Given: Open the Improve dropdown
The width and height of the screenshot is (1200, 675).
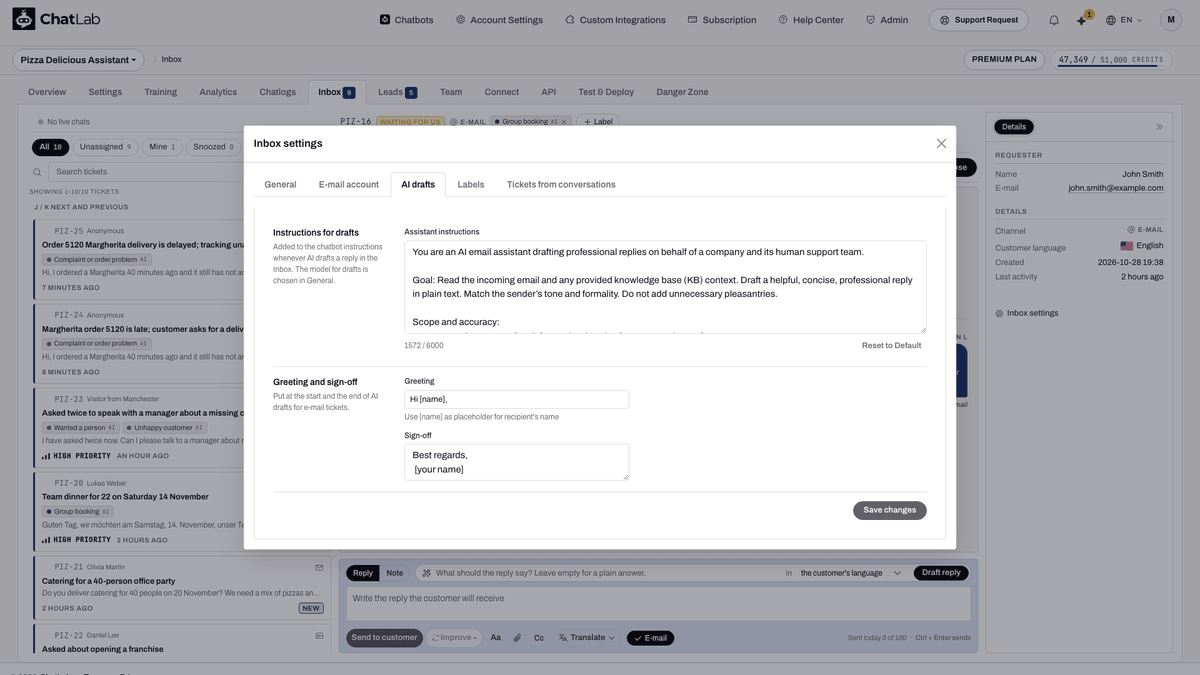Looking at the screenshot, I should tap(454, 638).
